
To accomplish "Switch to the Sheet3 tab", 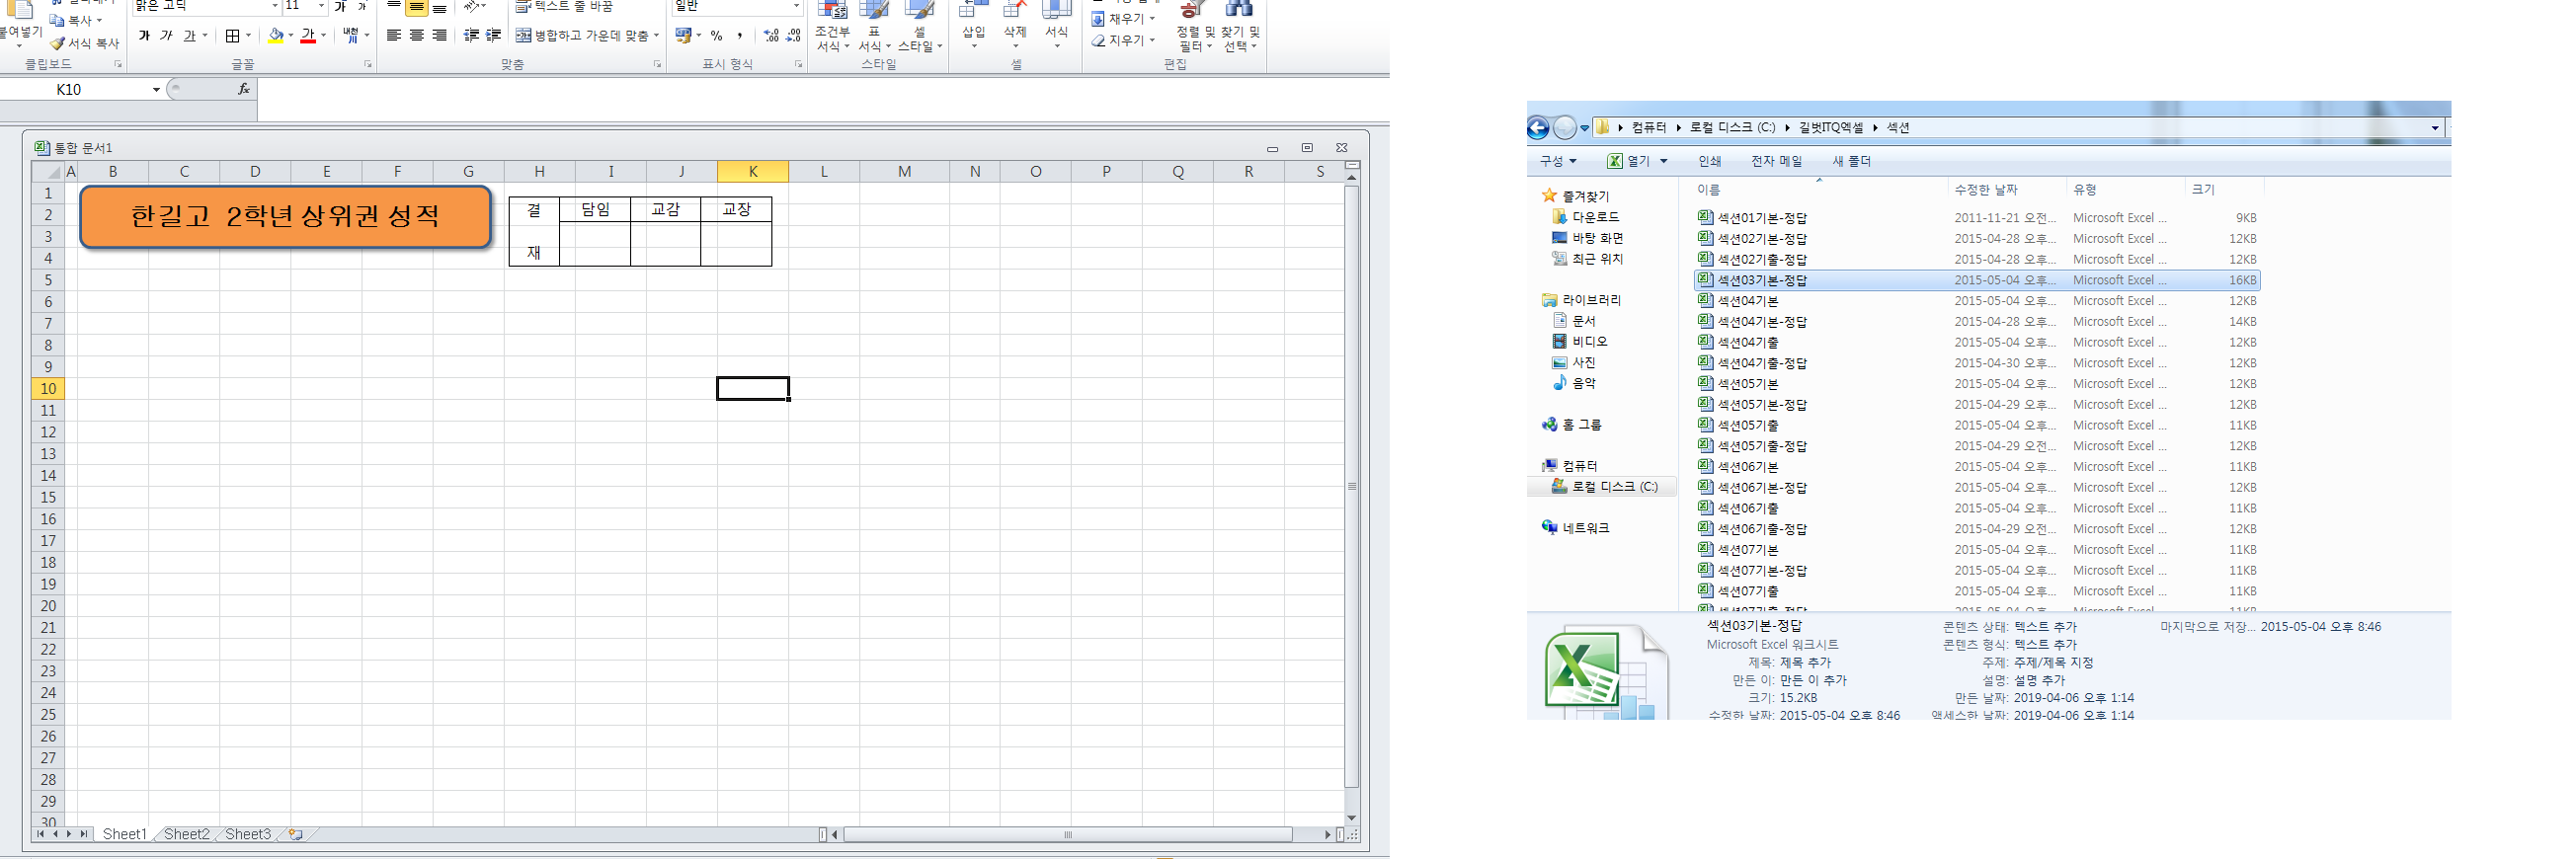I will (x=247, y=834).
